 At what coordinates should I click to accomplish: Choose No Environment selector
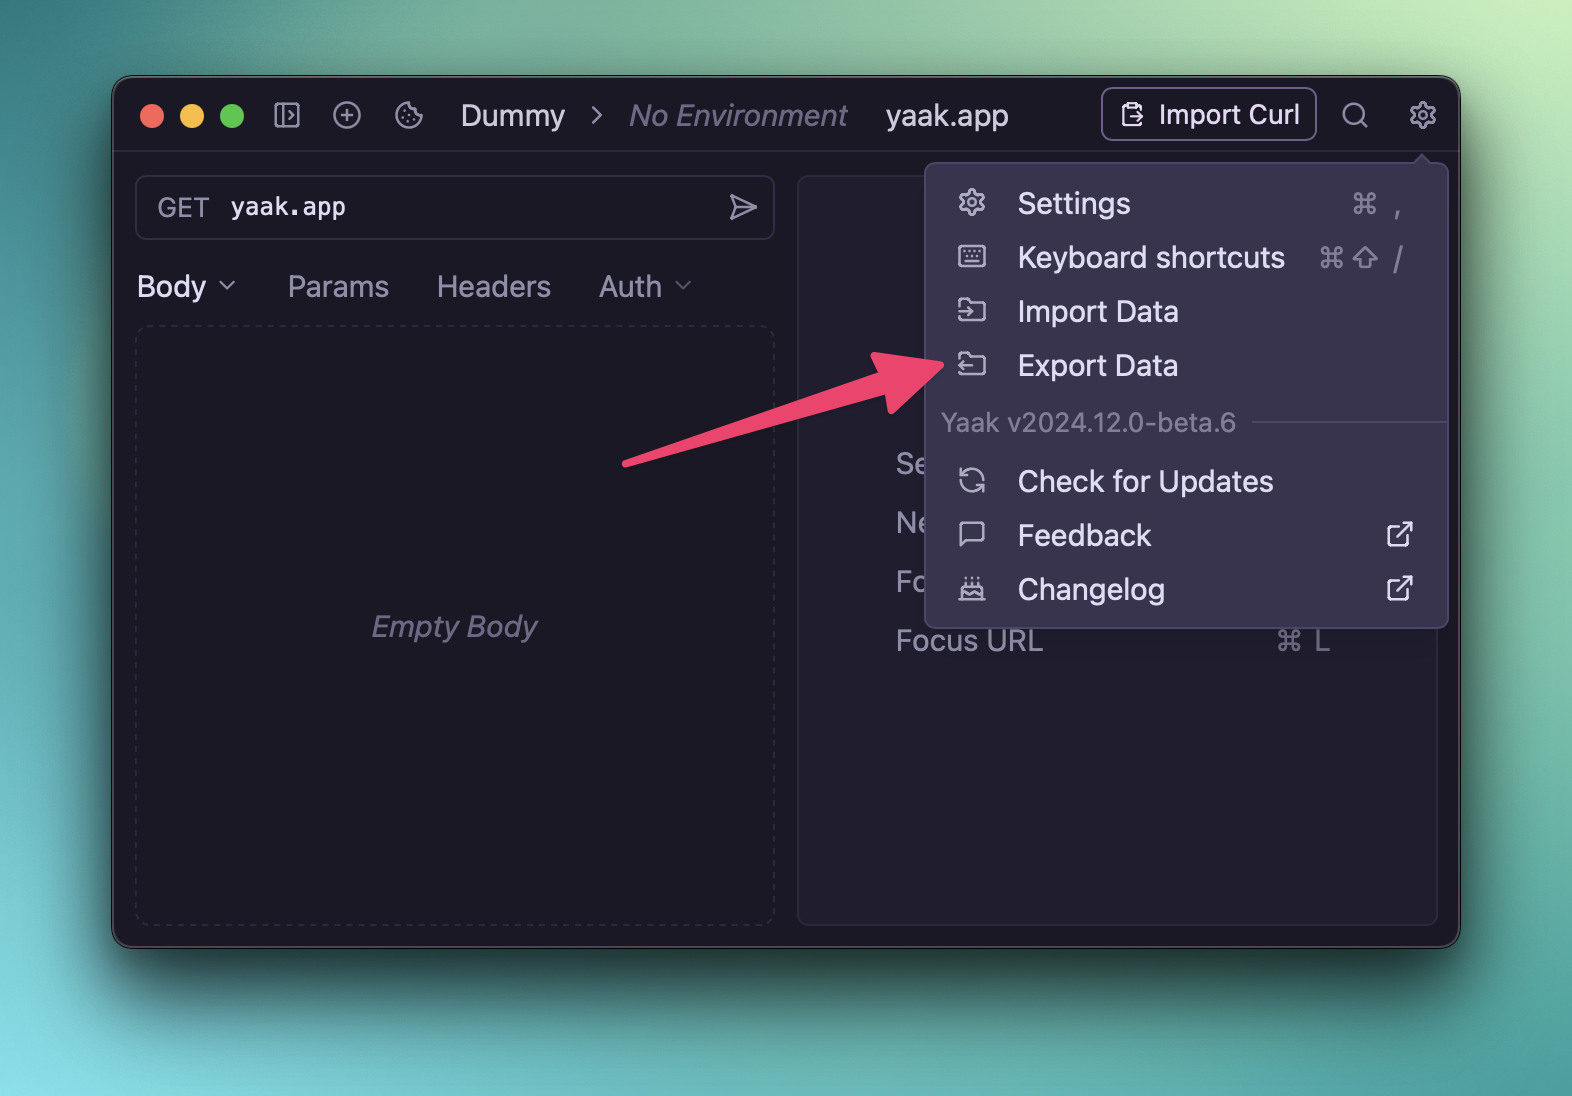click(738, 116)
